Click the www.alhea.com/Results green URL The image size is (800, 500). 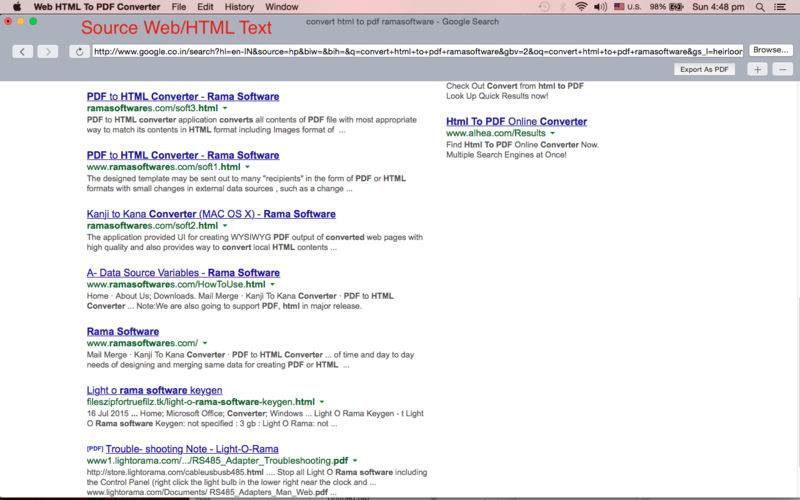[495, 133]
